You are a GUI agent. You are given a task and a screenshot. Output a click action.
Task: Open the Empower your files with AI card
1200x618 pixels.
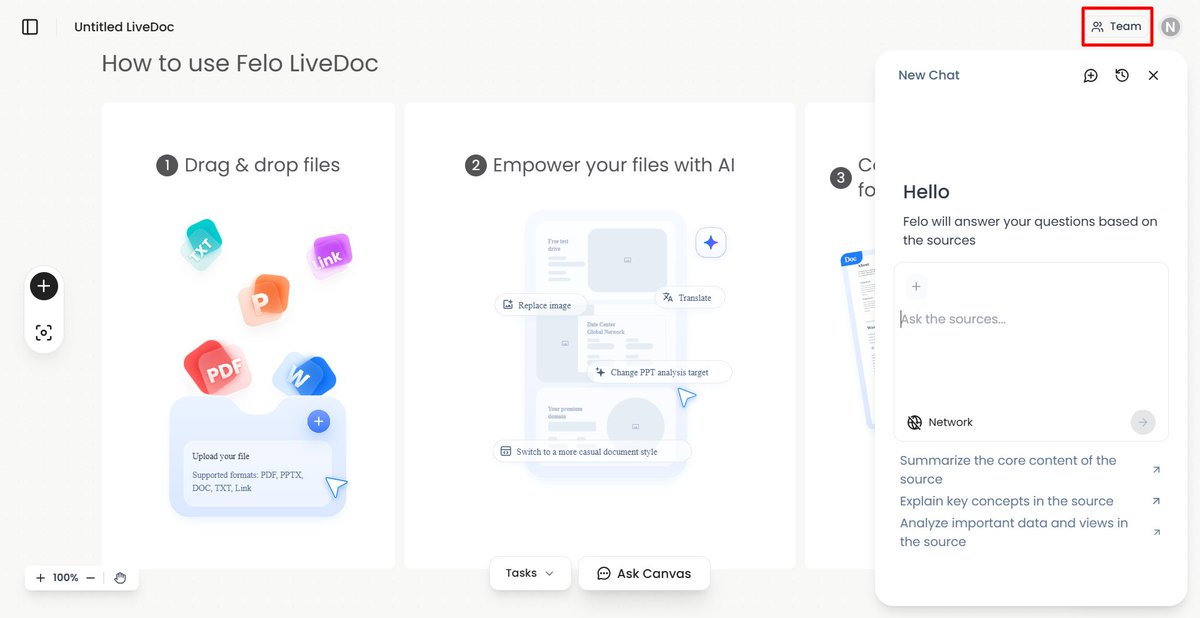[600, 336]
